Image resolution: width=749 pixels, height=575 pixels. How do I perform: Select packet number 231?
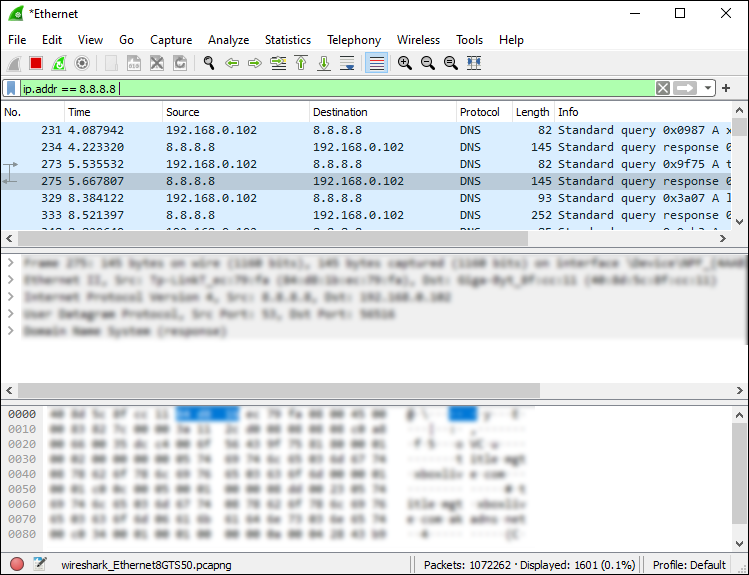click(366, 130)
